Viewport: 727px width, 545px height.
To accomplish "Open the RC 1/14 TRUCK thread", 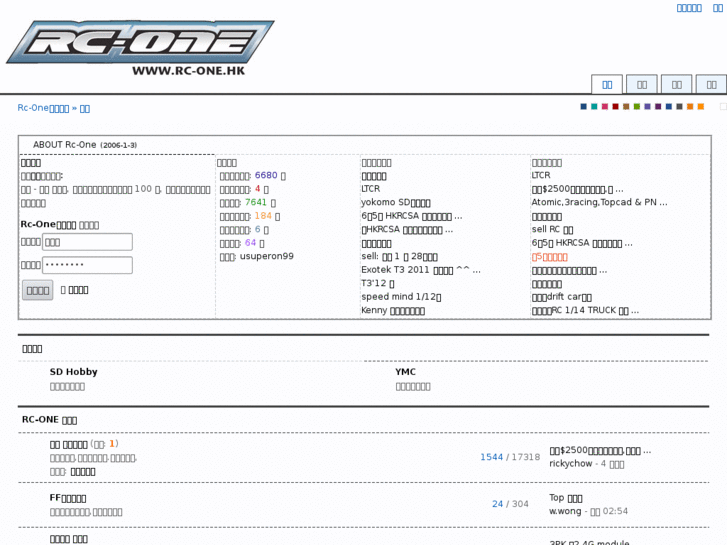I will [x=585, y=310].
